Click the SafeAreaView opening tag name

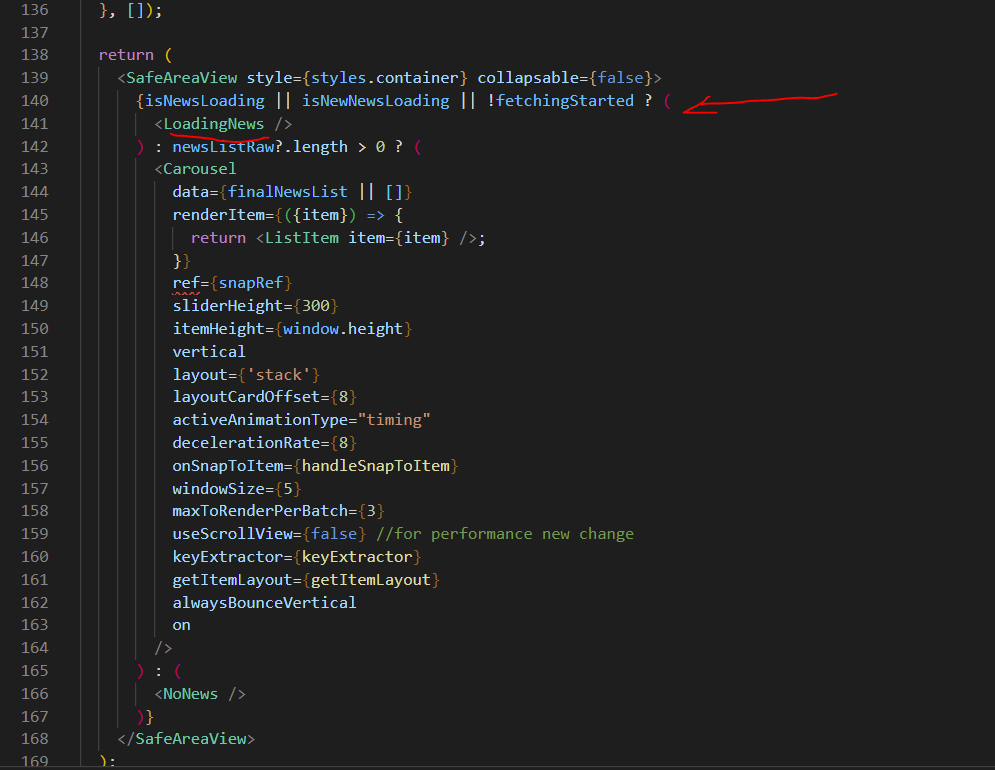point(181,77)
